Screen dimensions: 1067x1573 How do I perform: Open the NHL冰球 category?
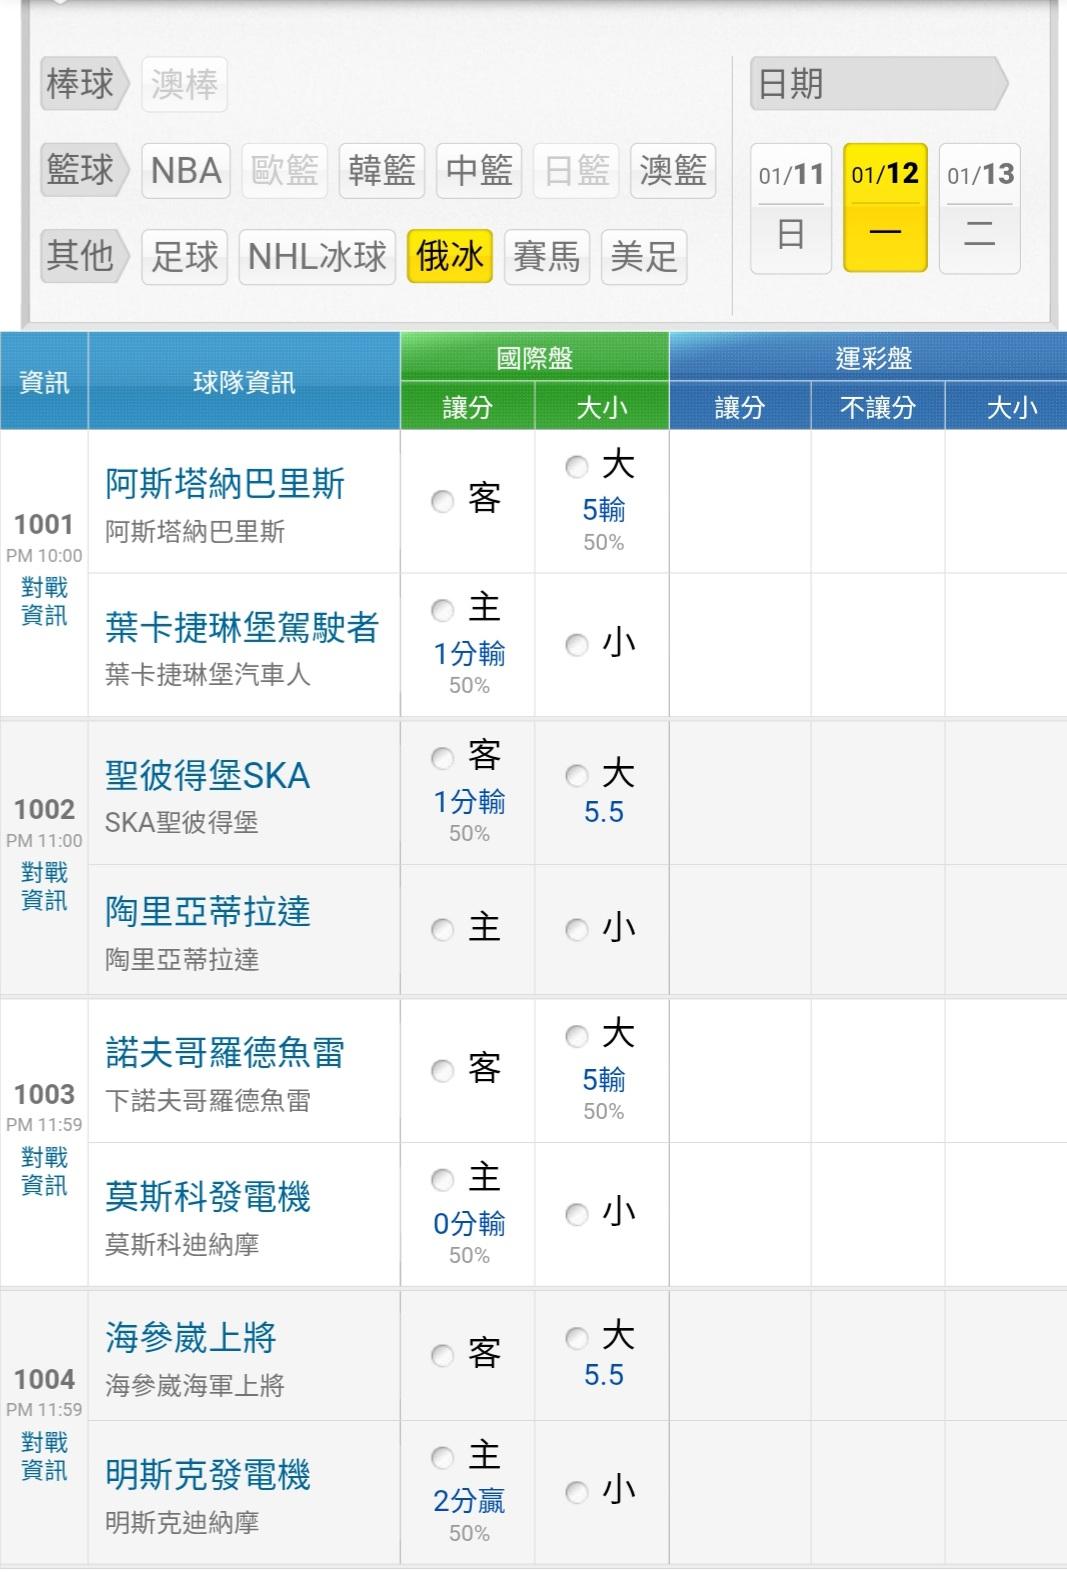click(x=317, y=257)
